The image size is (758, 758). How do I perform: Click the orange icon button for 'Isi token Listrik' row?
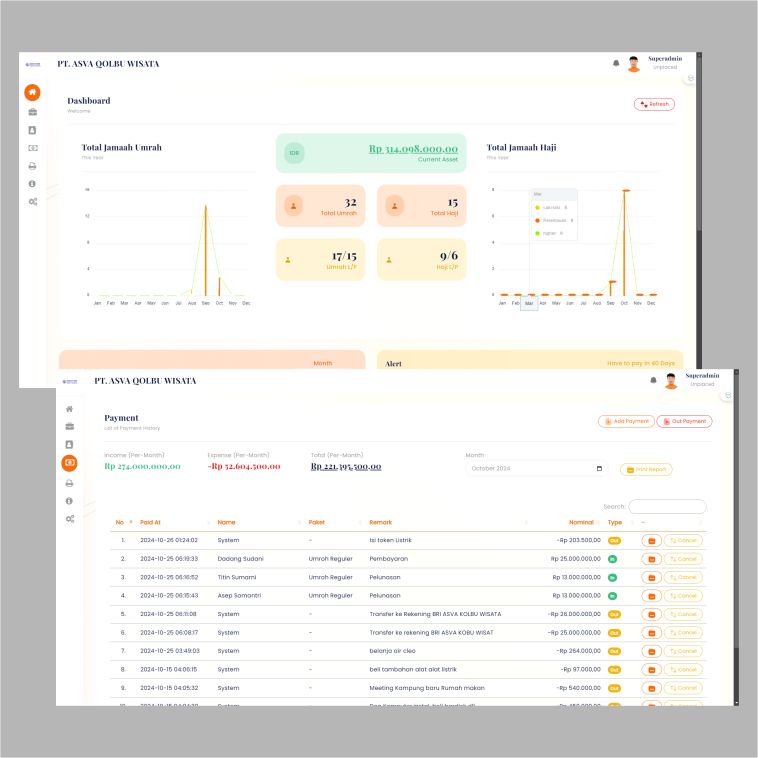(x=651, y=541)
